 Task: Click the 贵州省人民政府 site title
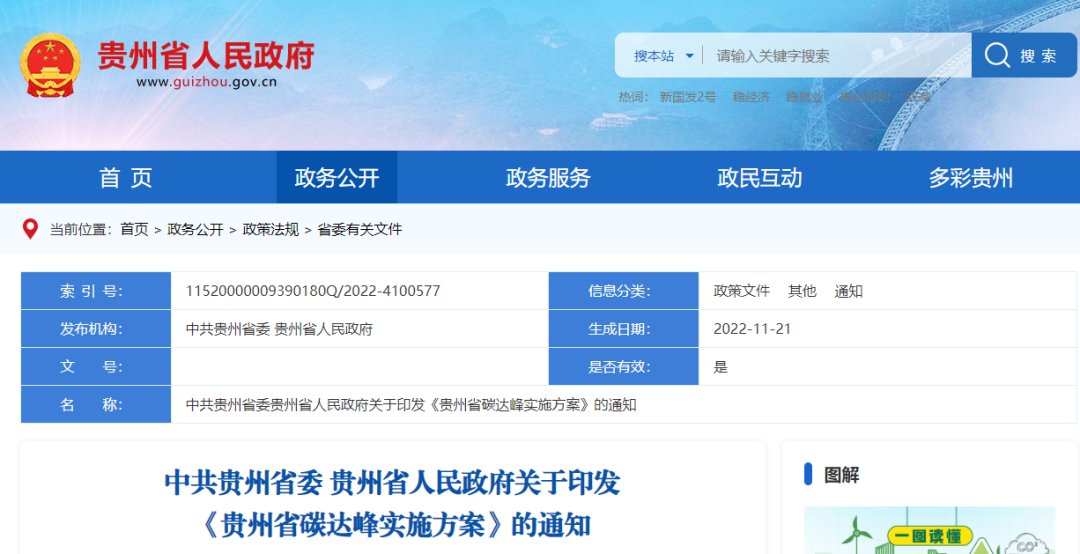pyautogui.click(x=206, y=56)
